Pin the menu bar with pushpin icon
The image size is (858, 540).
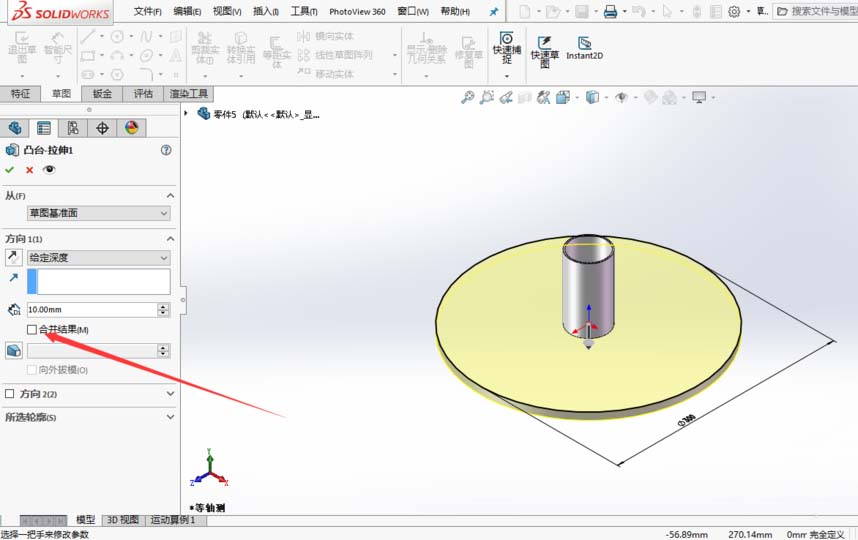(x=494, y=11)
